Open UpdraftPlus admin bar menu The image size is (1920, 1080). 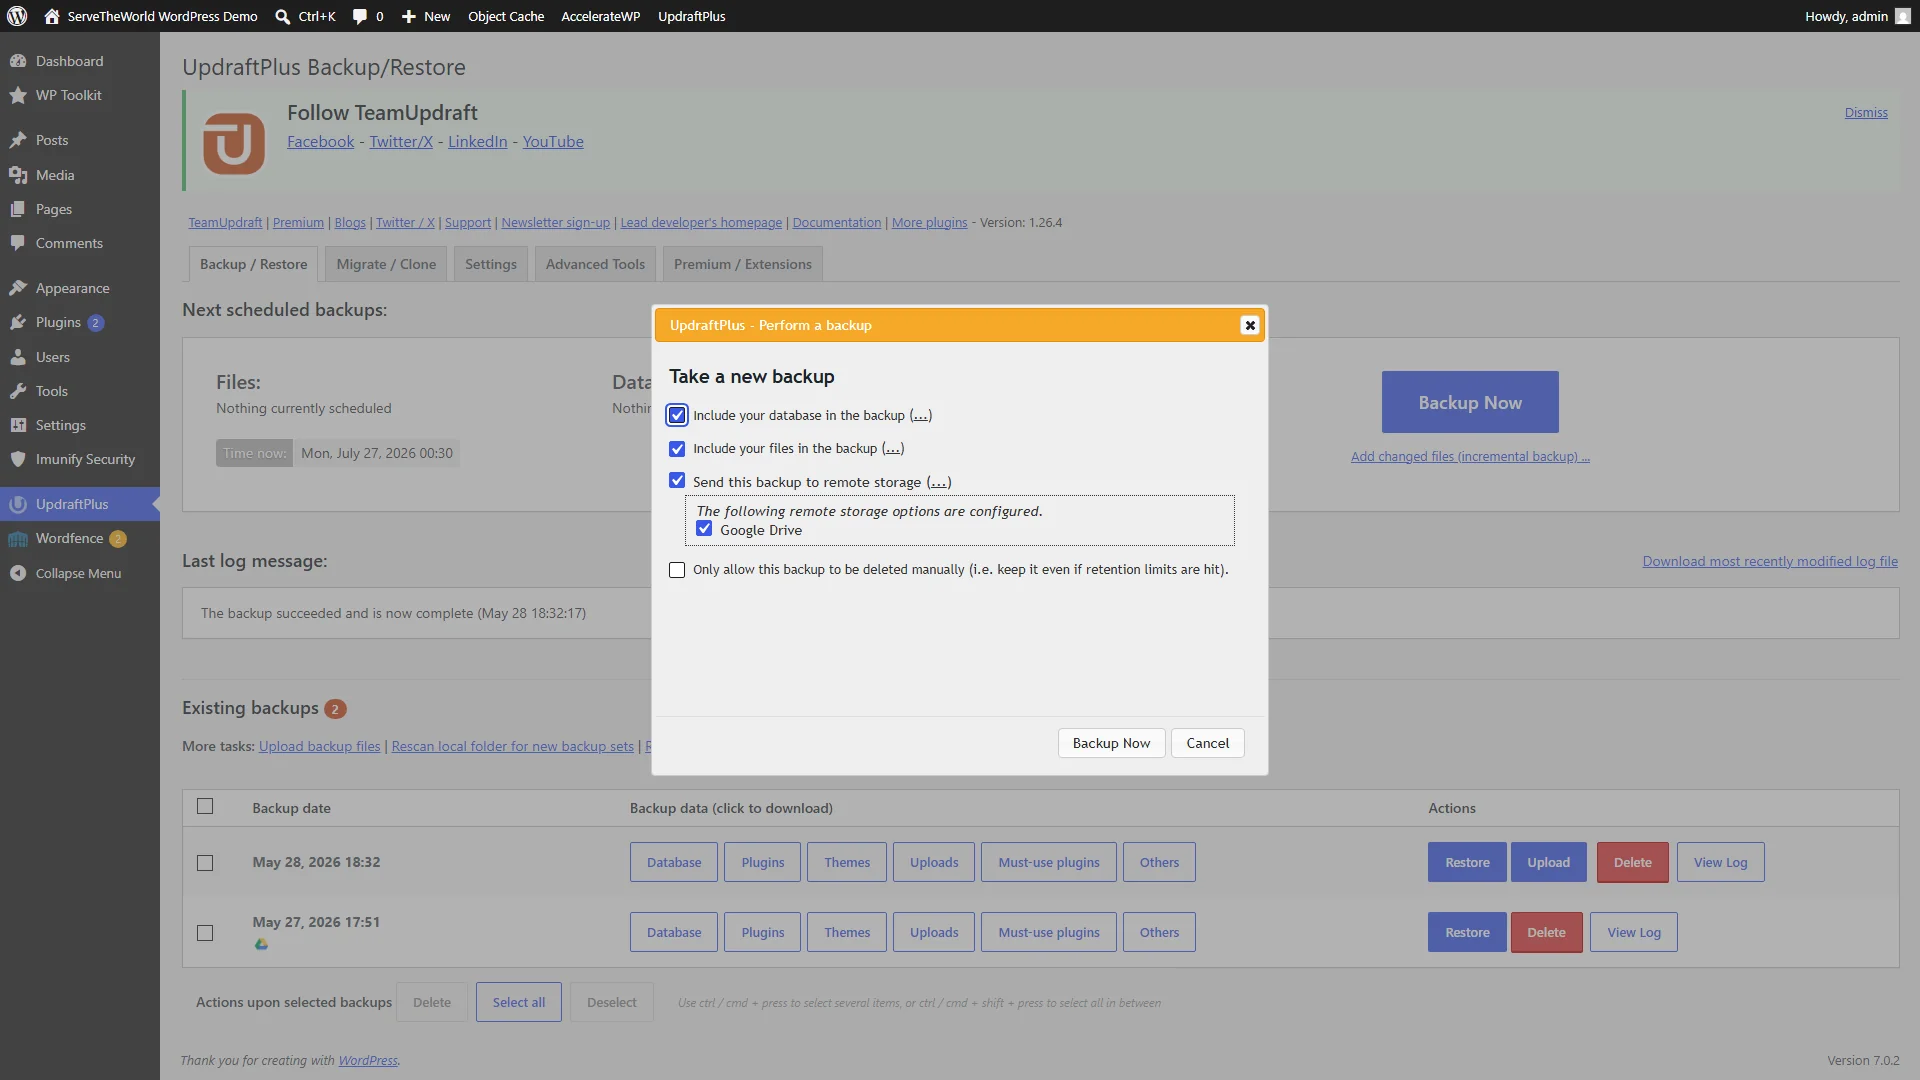pyautogui.click(x=692, y=16)
